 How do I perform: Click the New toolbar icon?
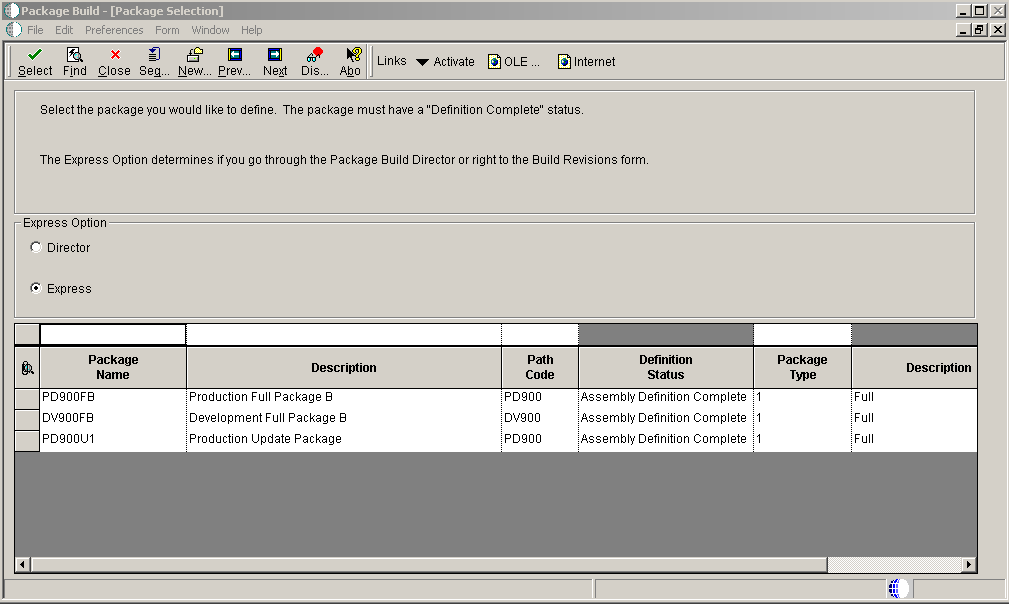pyautogui.click(x=192, y=61)
